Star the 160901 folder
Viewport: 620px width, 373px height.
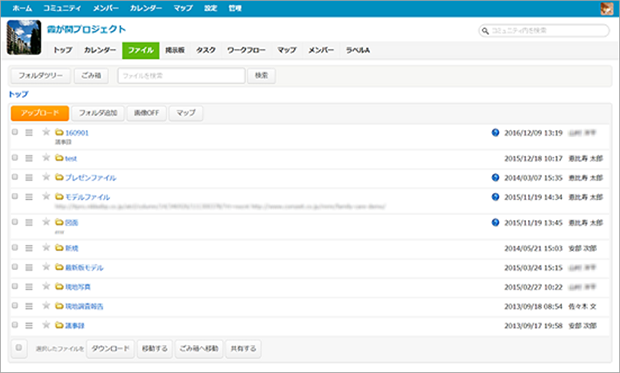pyautogui.click(x=46, y=132)
